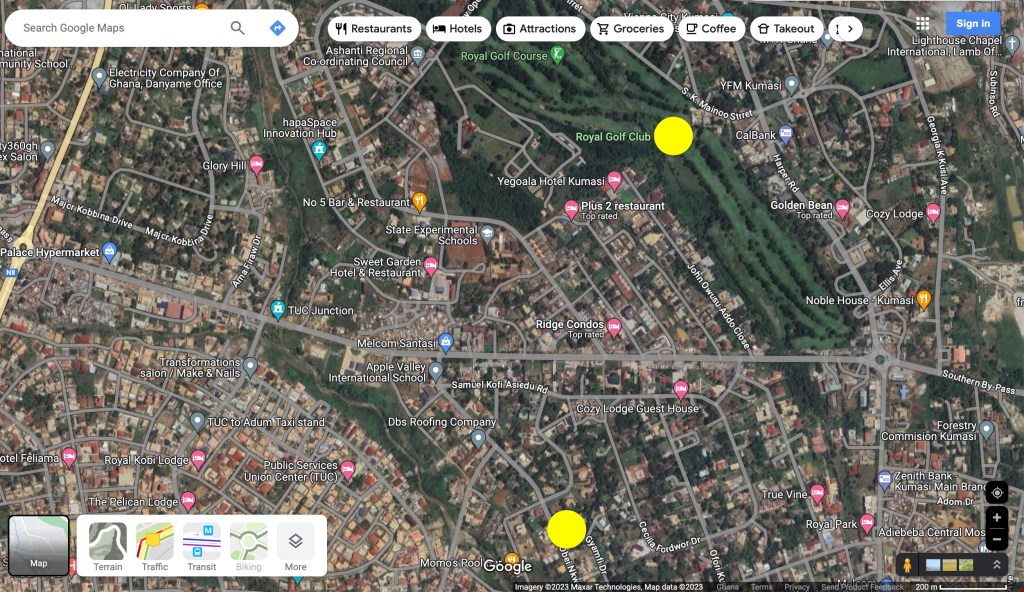Open the Terms link at the bottom
The width and height of the screenshot is (1024, 592).
coord(762,587)
